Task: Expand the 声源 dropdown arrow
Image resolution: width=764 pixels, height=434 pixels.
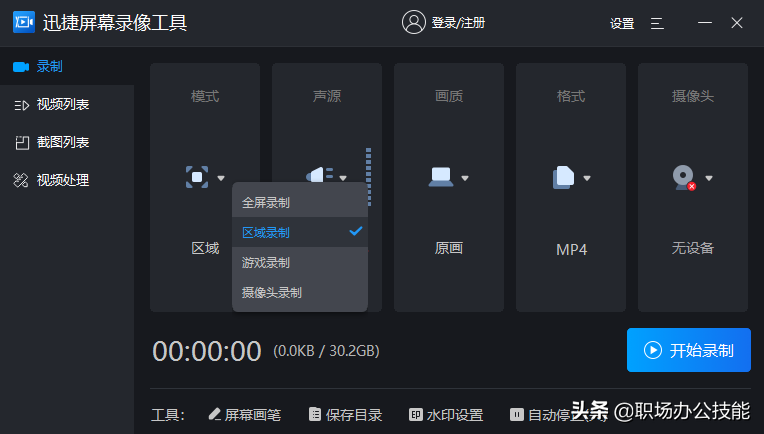Action: [343, 178]
